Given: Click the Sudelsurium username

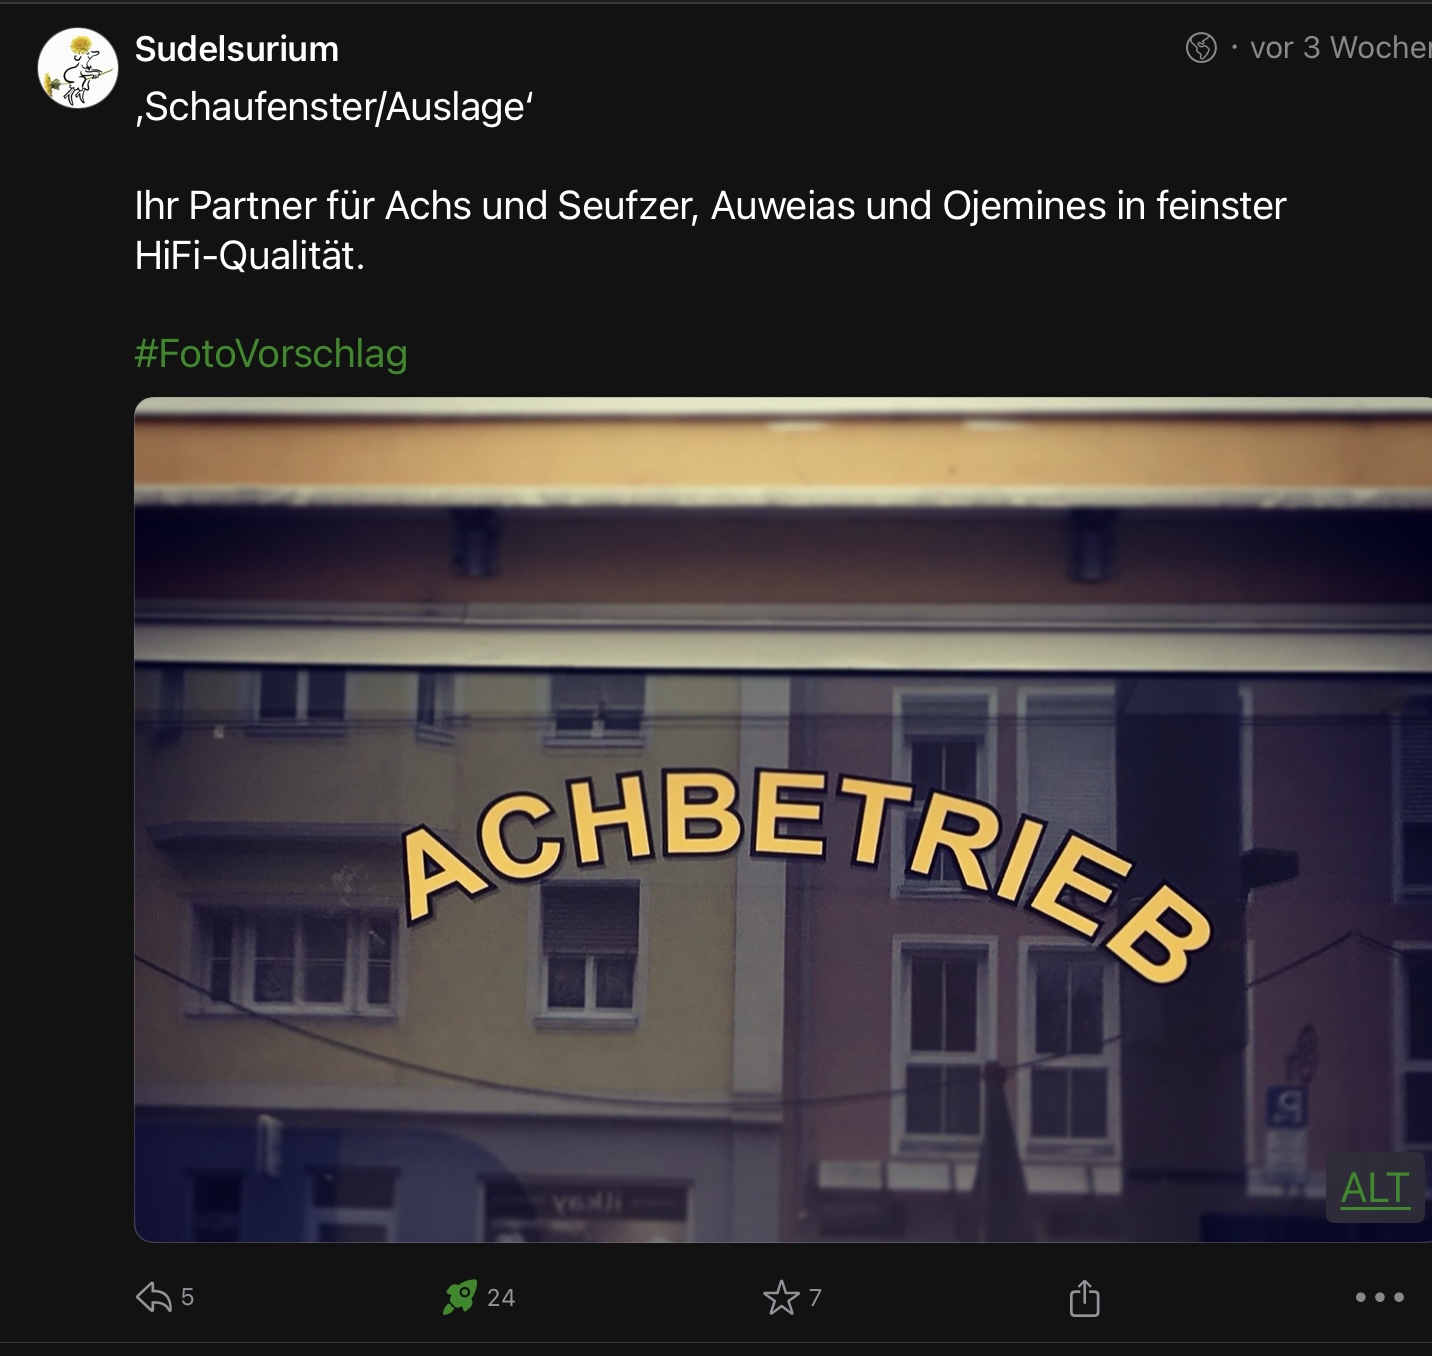Looking at the screenshot, I should (x=237, y=49).
